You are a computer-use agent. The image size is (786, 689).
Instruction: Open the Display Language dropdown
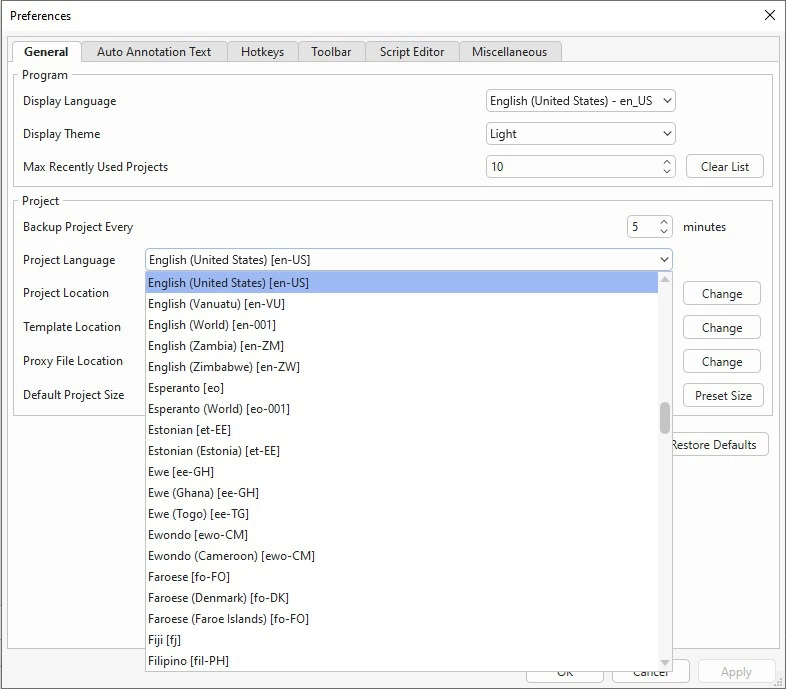point(580,101)
